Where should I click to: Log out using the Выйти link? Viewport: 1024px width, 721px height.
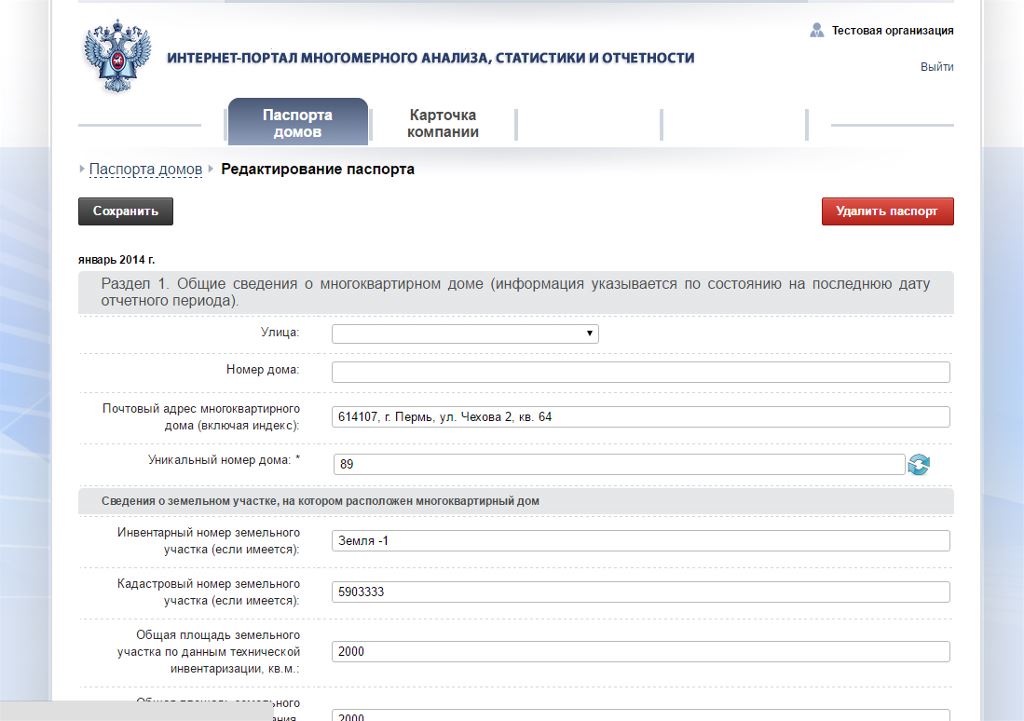click(x=936, y=67)
